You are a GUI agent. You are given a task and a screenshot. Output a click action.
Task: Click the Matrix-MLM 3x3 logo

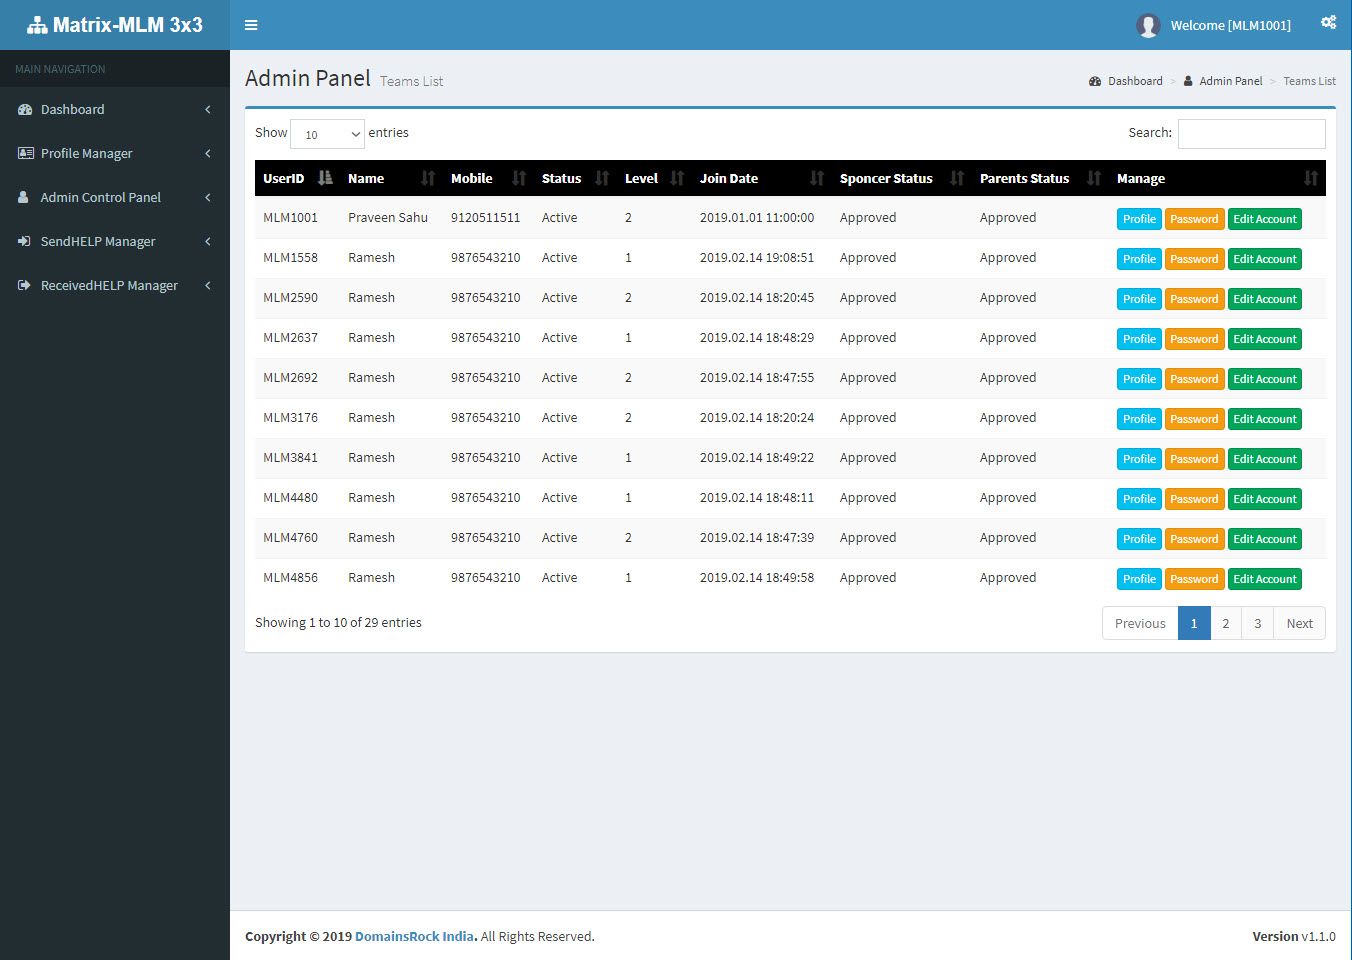115,25
